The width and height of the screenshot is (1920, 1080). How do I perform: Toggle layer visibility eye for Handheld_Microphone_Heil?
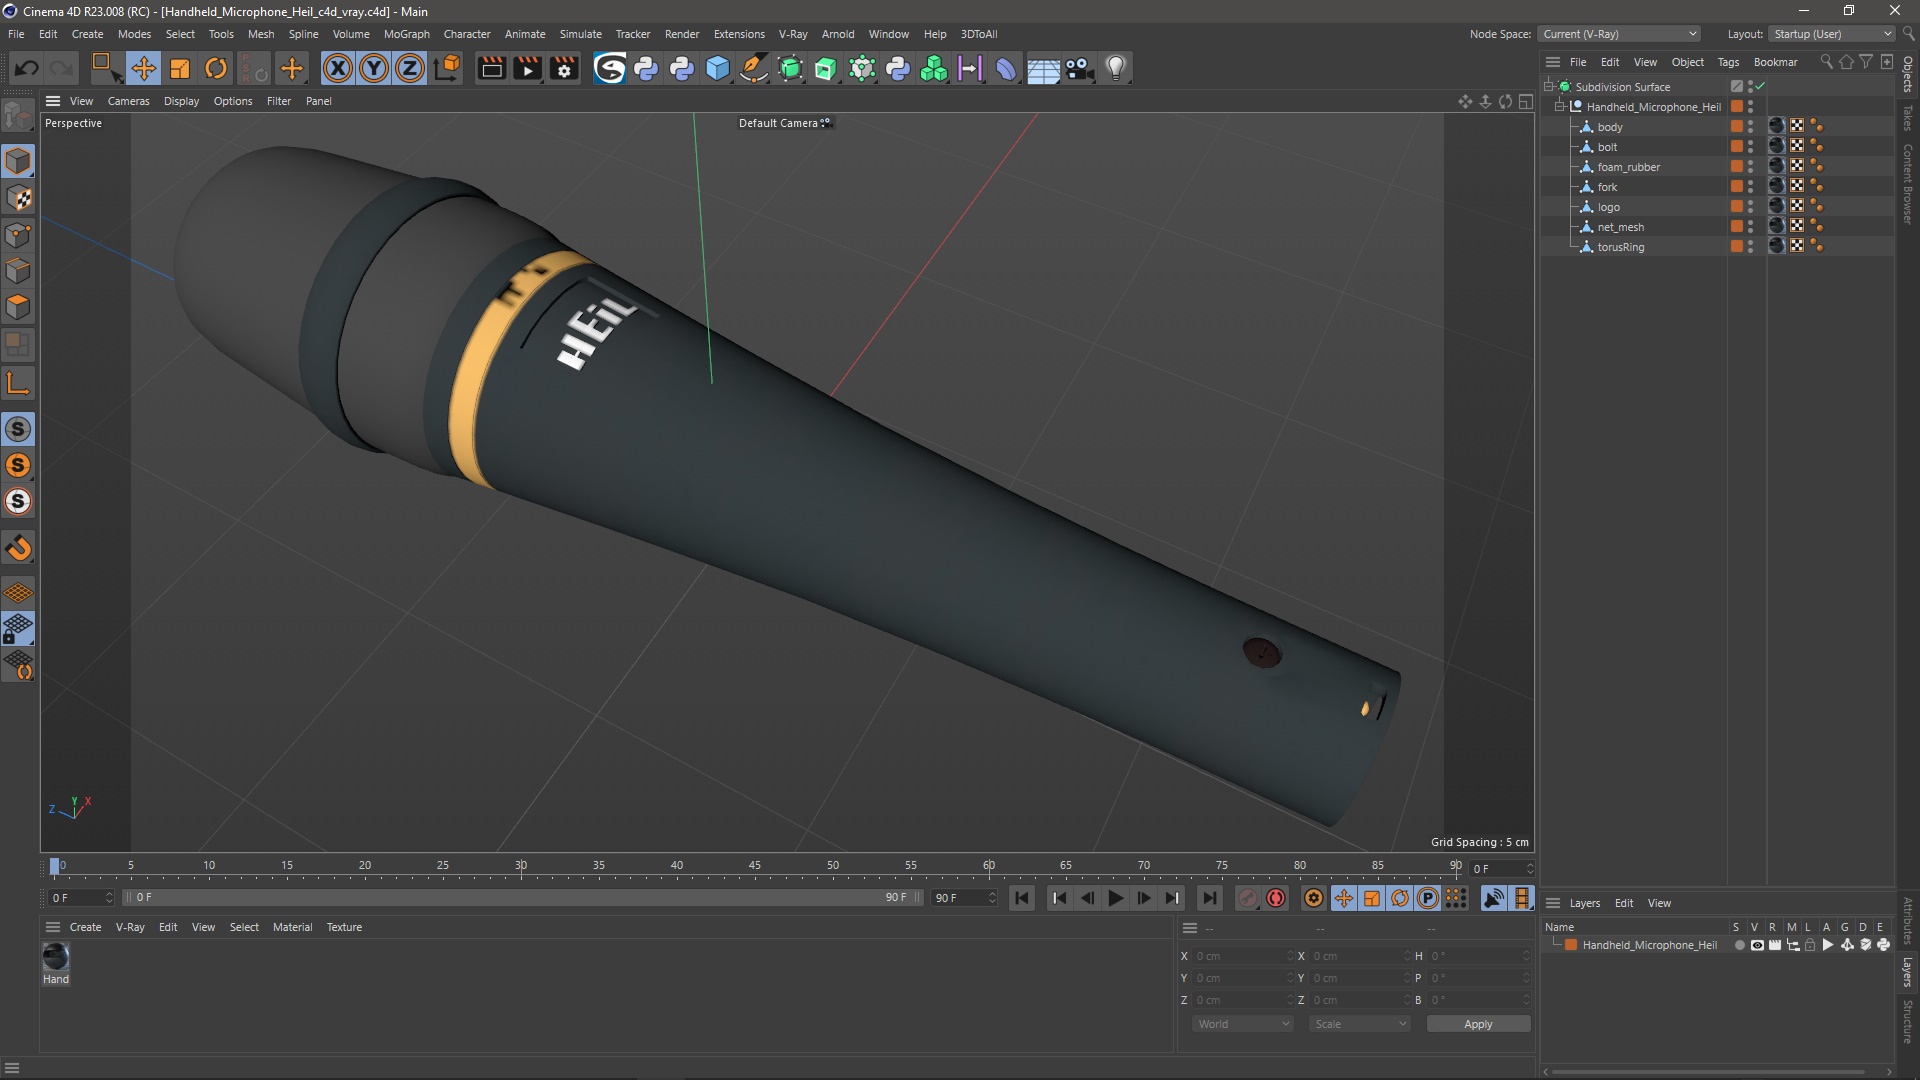(1757, 945)
